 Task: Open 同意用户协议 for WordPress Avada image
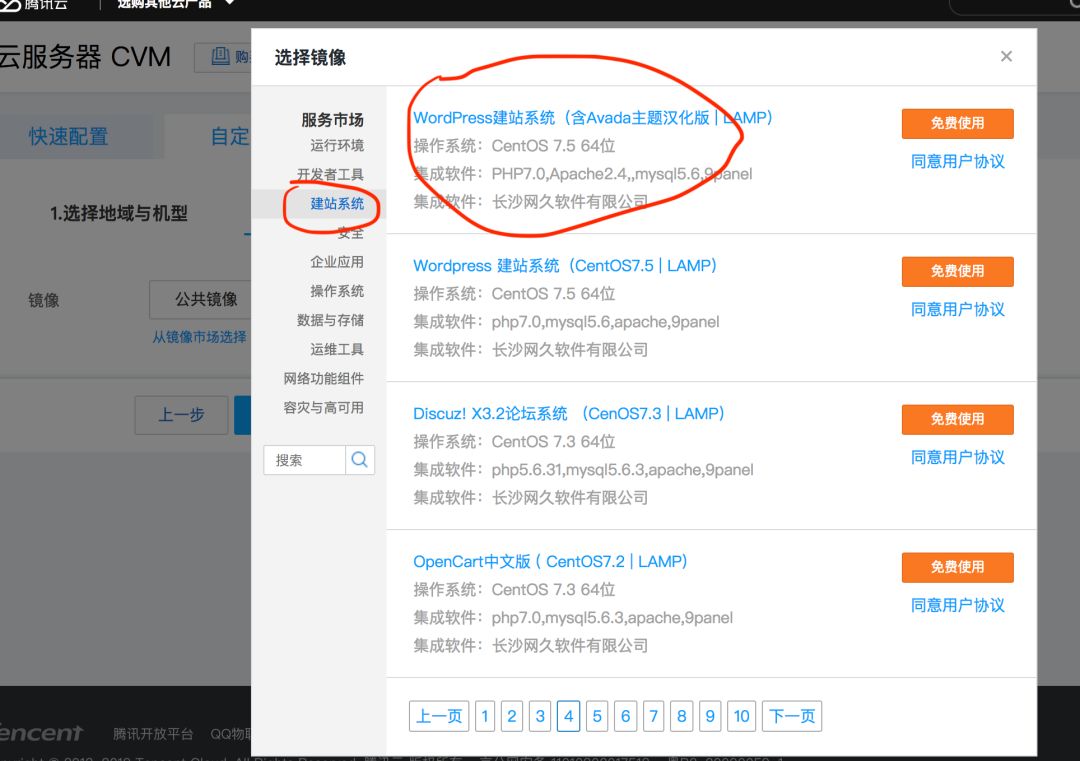[957, 162]
